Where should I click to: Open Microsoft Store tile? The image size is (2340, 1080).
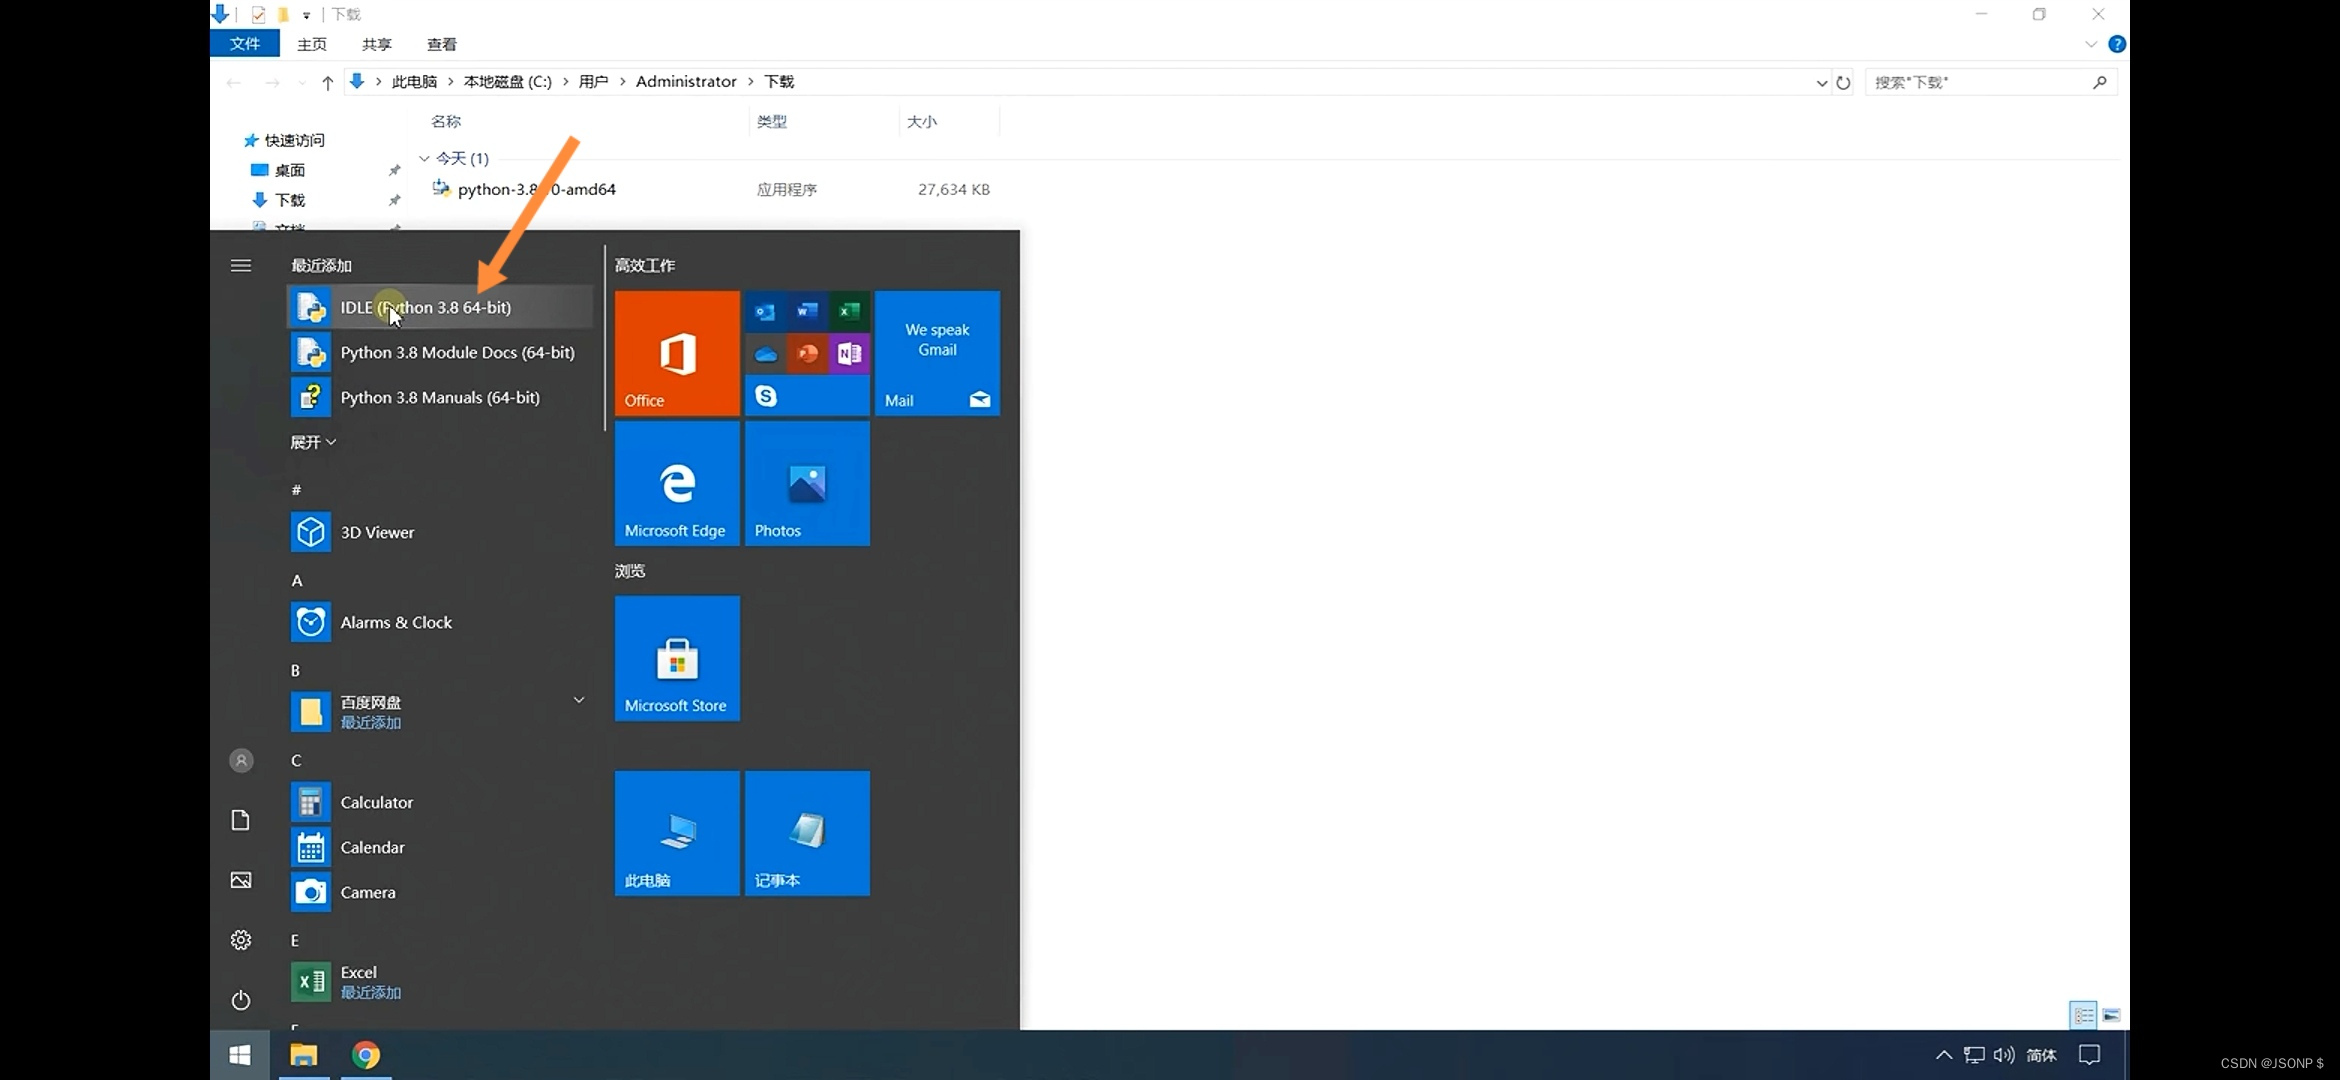point(677,658)
